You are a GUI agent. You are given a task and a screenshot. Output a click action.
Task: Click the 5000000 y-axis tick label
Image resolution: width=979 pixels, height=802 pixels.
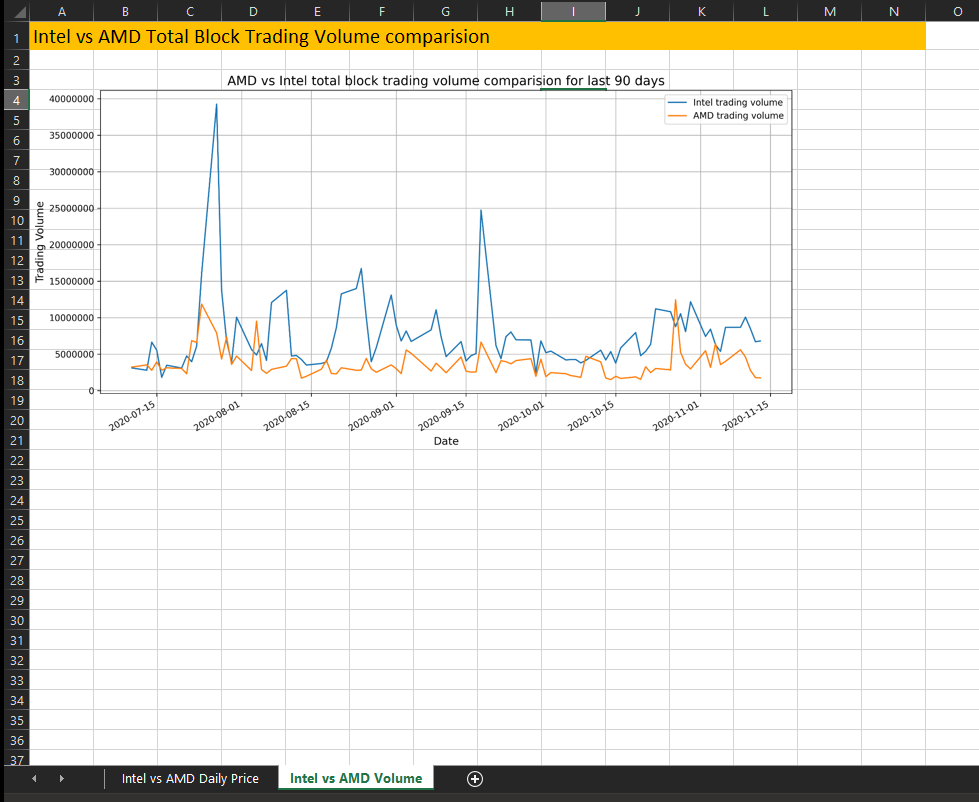74,355
